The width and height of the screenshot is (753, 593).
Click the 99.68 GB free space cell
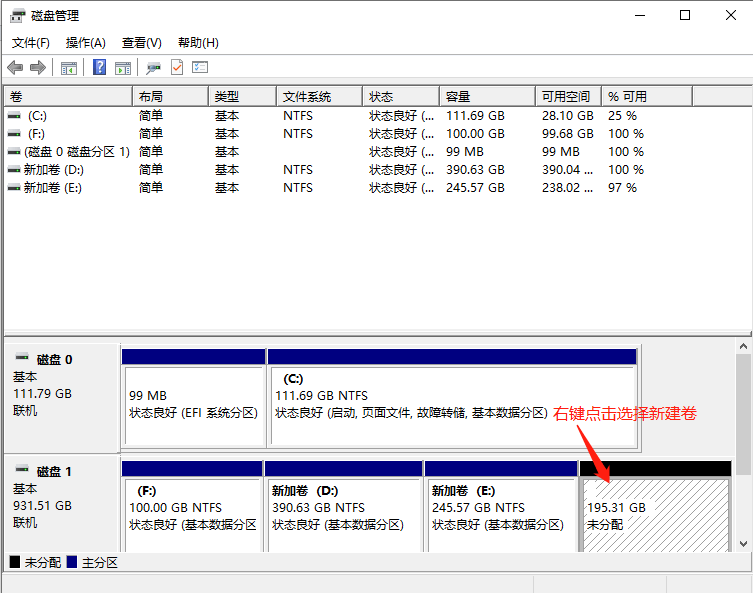(x=568, y=134)
